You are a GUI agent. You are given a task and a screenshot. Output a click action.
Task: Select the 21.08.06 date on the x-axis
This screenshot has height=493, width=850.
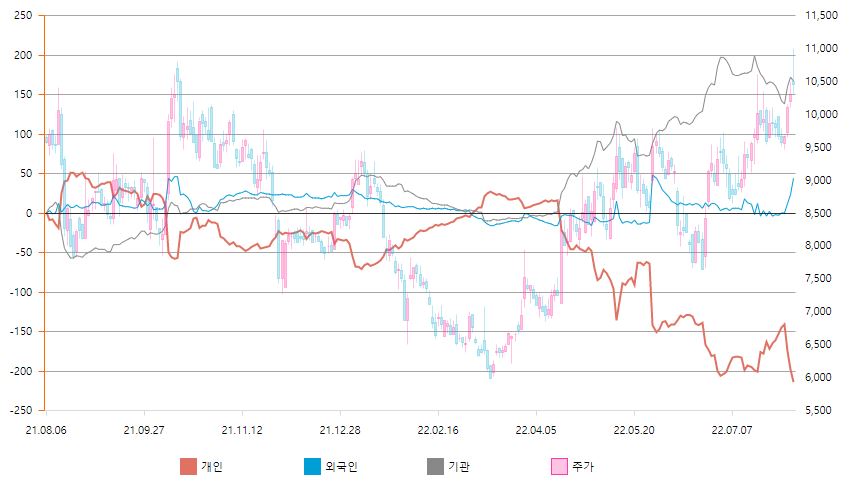(x=45, y=428)
